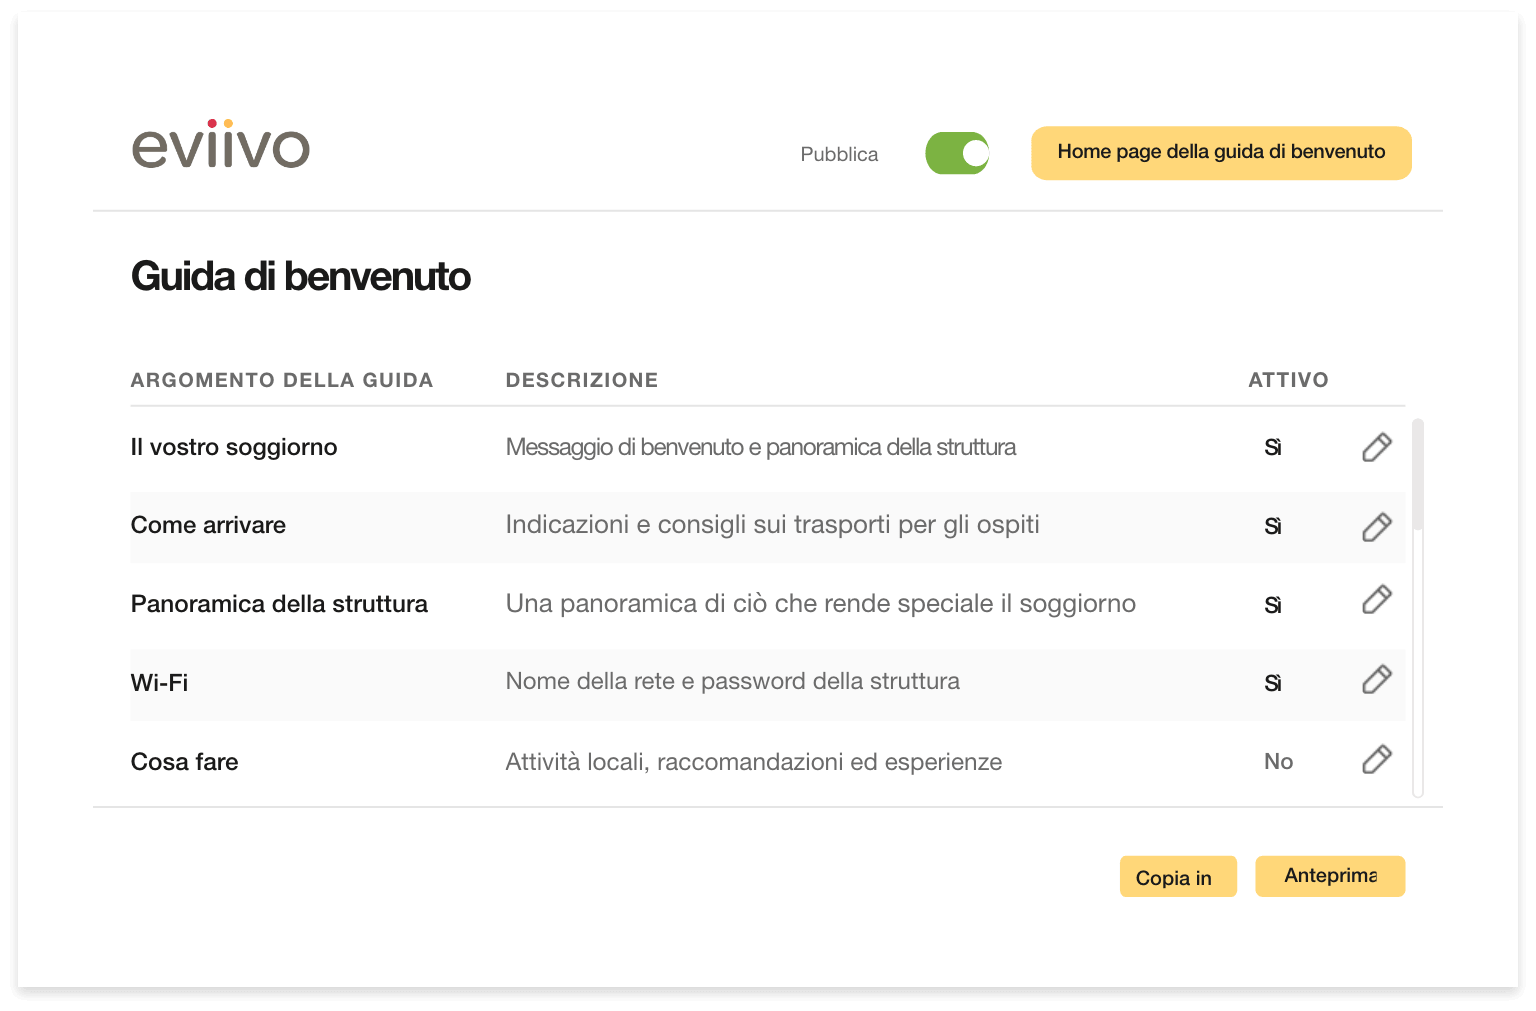Select the Wi-Fi topic name
Image resolution: width=1536 pixels, height=1011 pixels.
coord(159,683)
